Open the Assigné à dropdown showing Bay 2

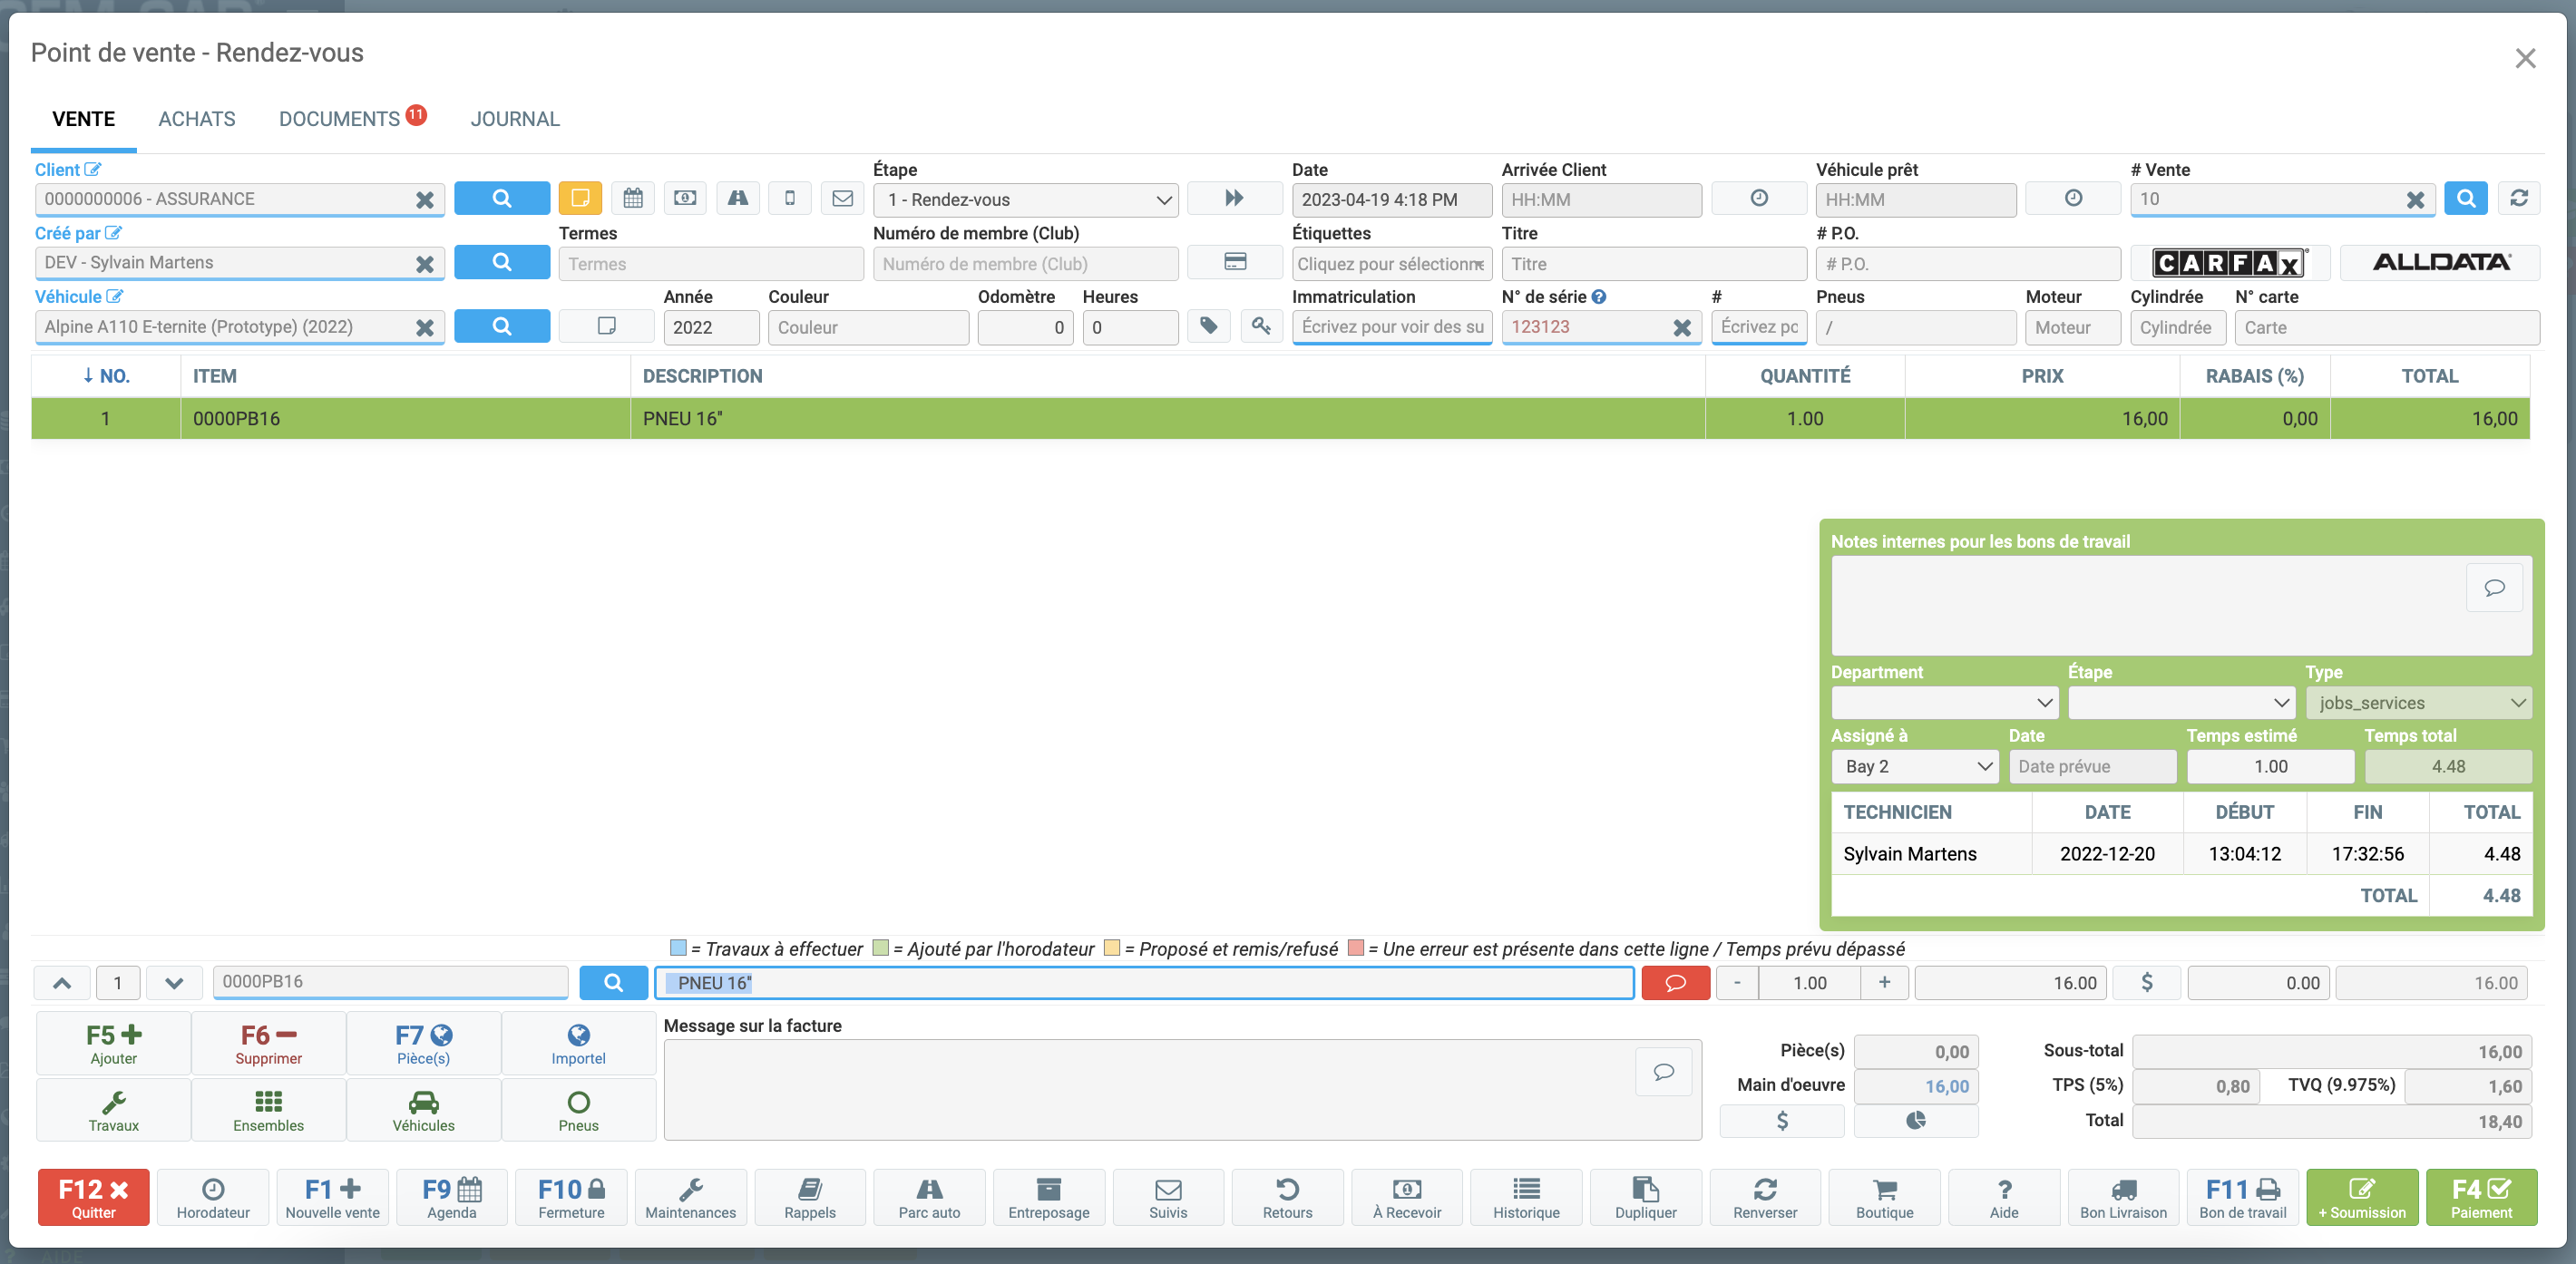pos(1914,767)
